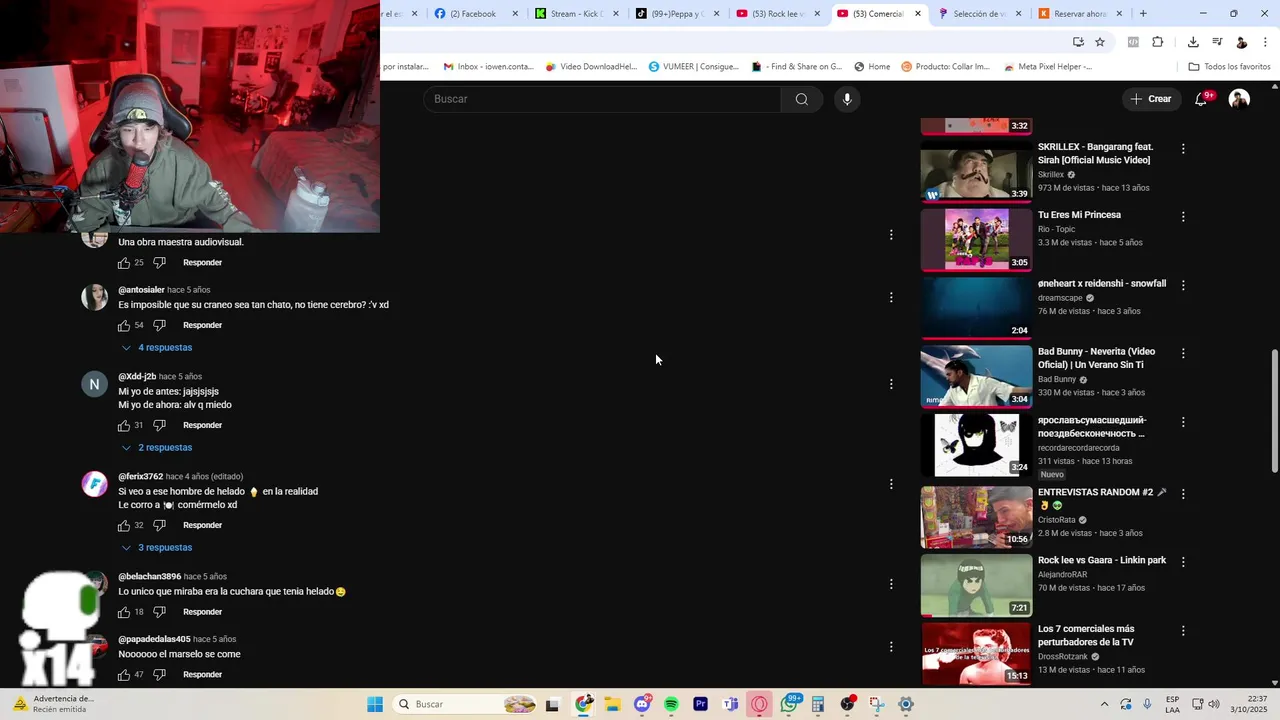Open Spotify from the taskbar
1280x720 pixels.
coord(671,704)
